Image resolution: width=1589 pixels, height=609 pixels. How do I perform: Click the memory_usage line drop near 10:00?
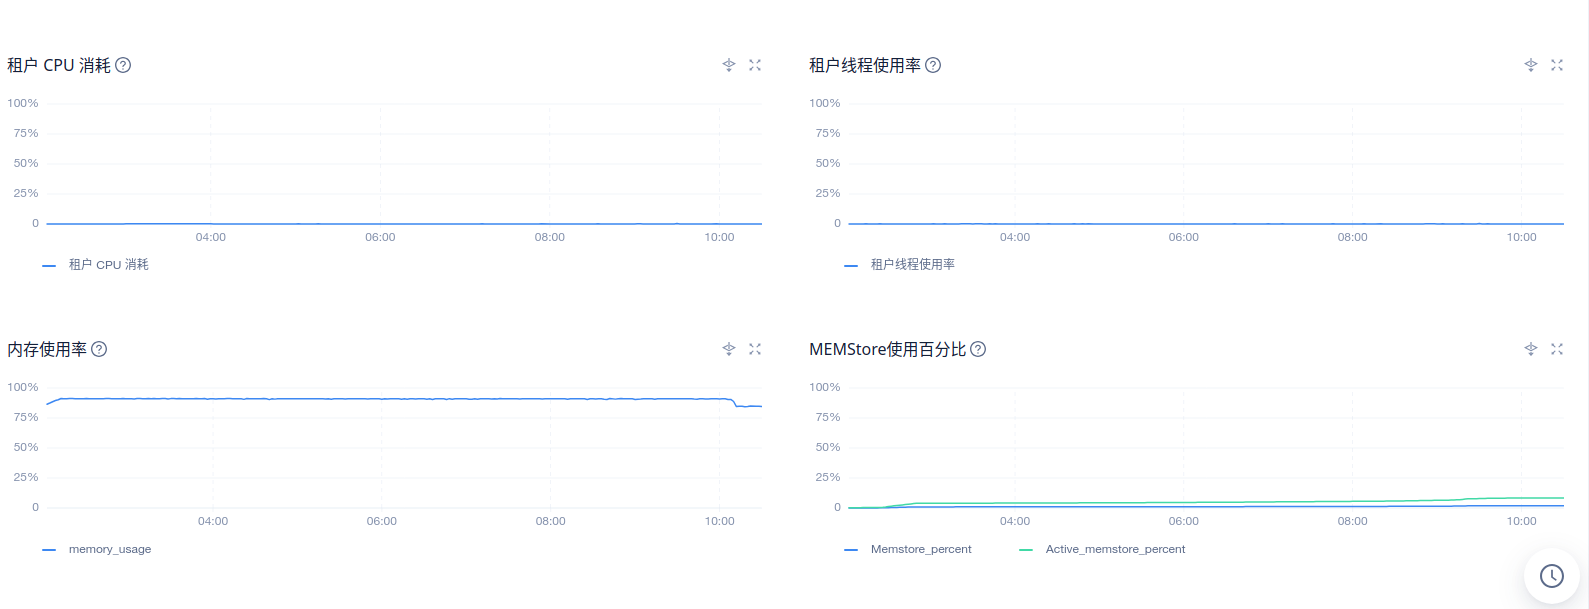click(735, 402)
